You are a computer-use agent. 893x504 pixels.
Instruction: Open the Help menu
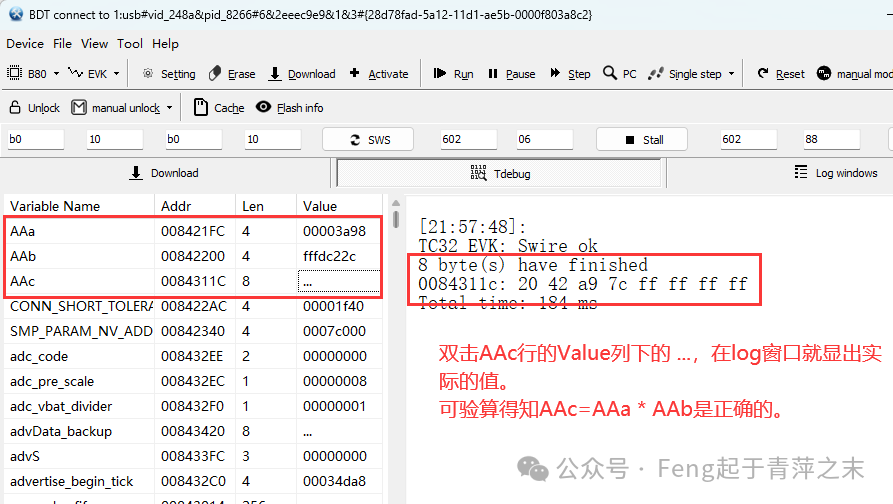click(165, 44)
